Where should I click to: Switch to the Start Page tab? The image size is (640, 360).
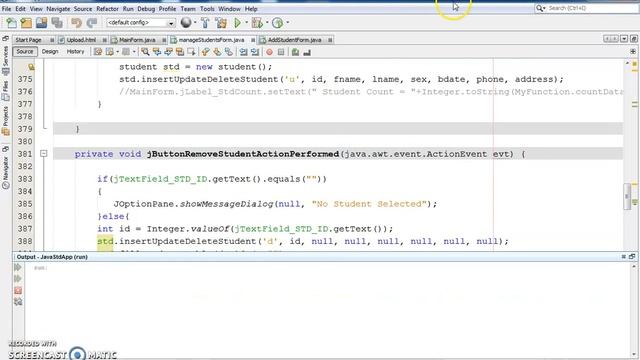pyautogui.click(x=29, y=40)
